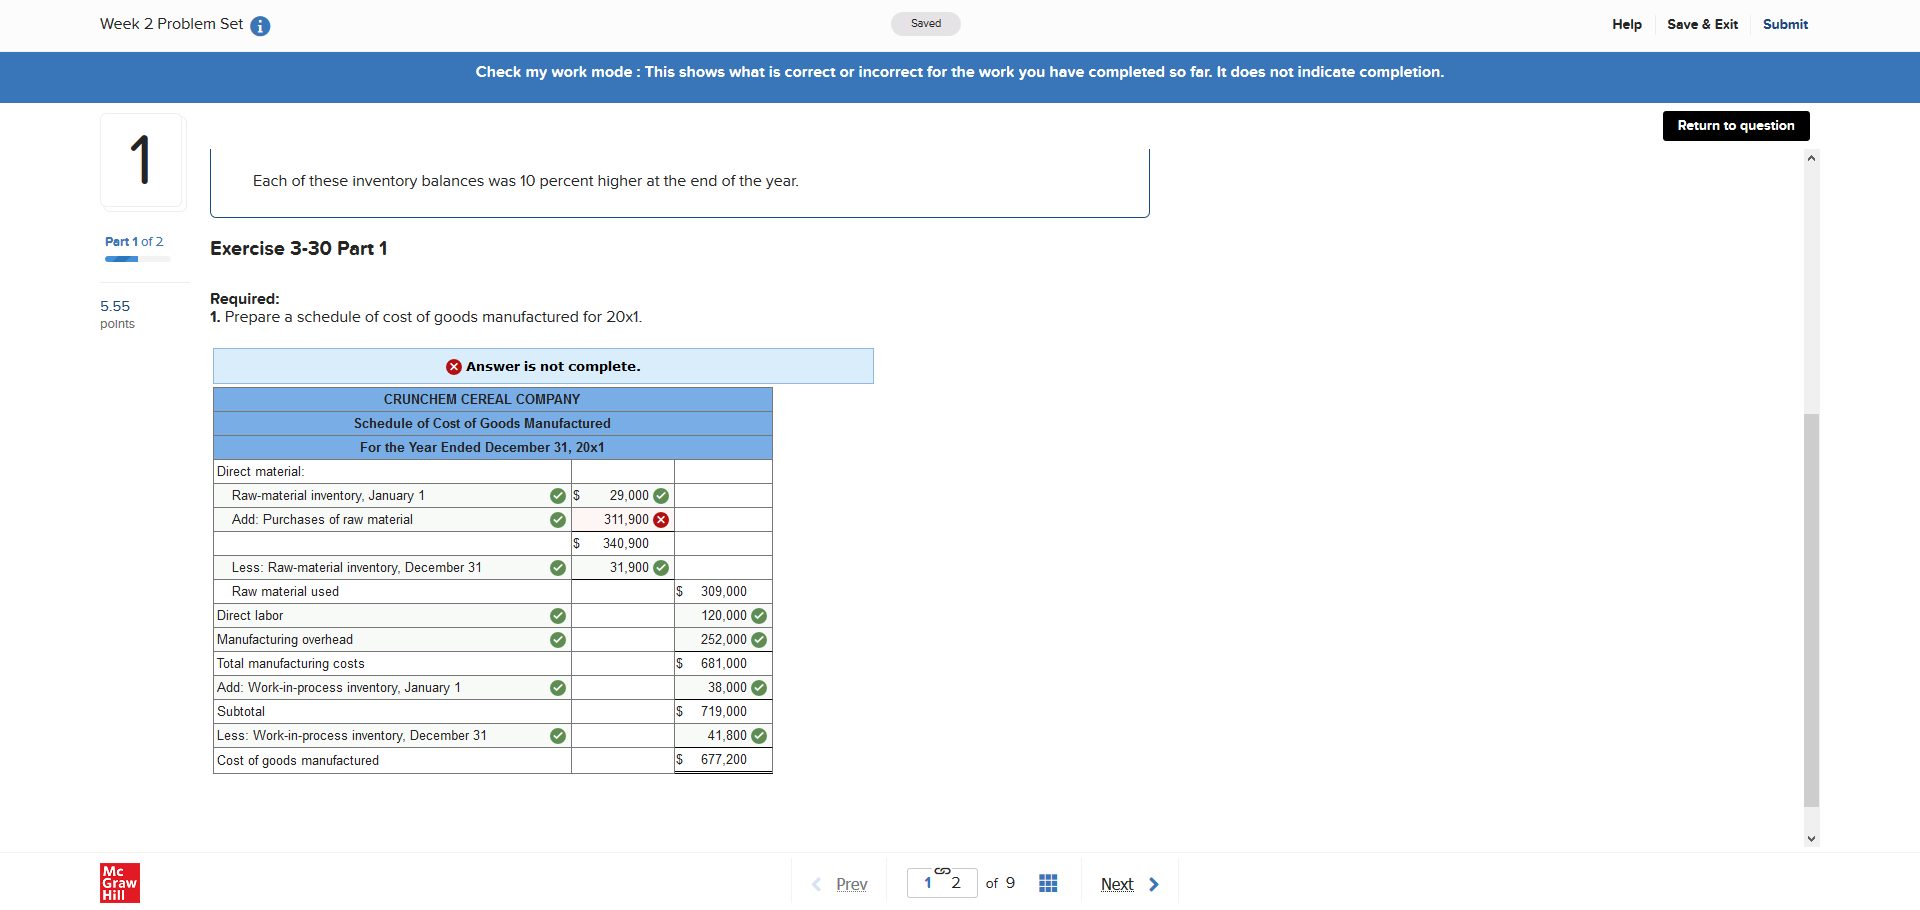Click the Saved status pill
Screen dimensions: 1920x910
925,23
